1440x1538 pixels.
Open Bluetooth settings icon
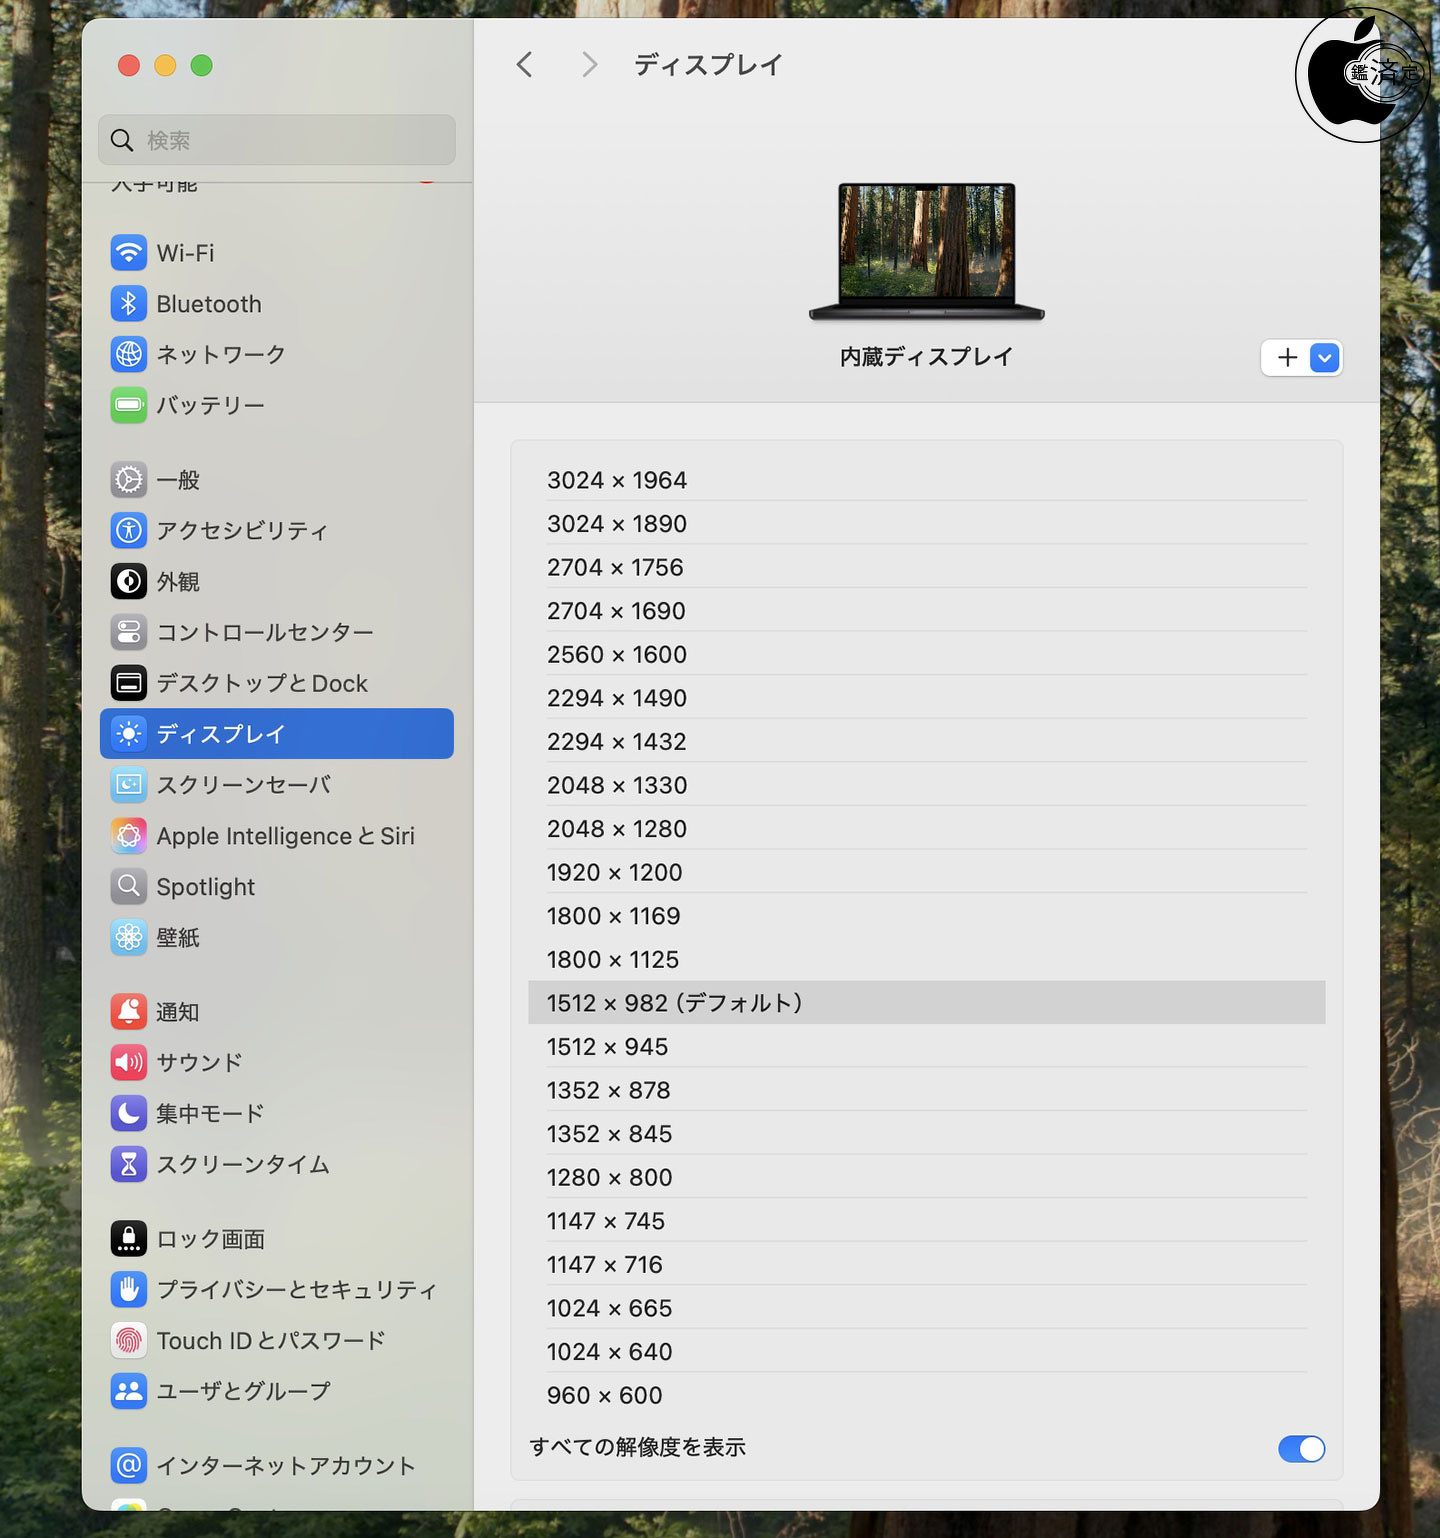tap(129, 304)
